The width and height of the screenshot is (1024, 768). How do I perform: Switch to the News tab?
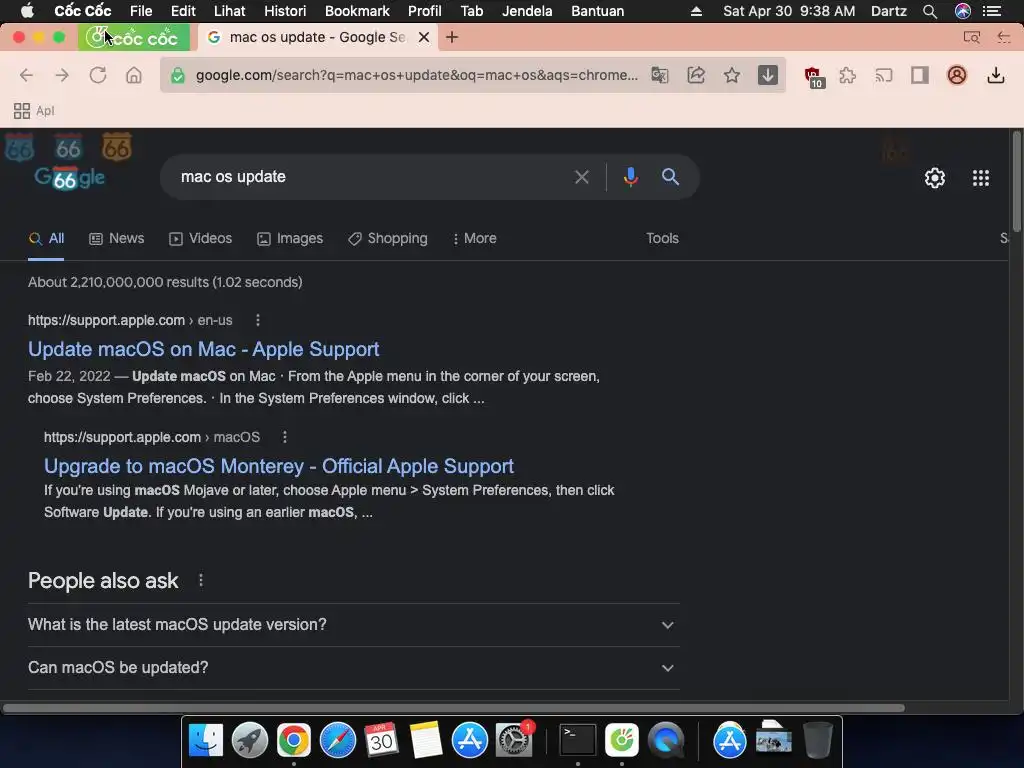(x=116, y=238)
